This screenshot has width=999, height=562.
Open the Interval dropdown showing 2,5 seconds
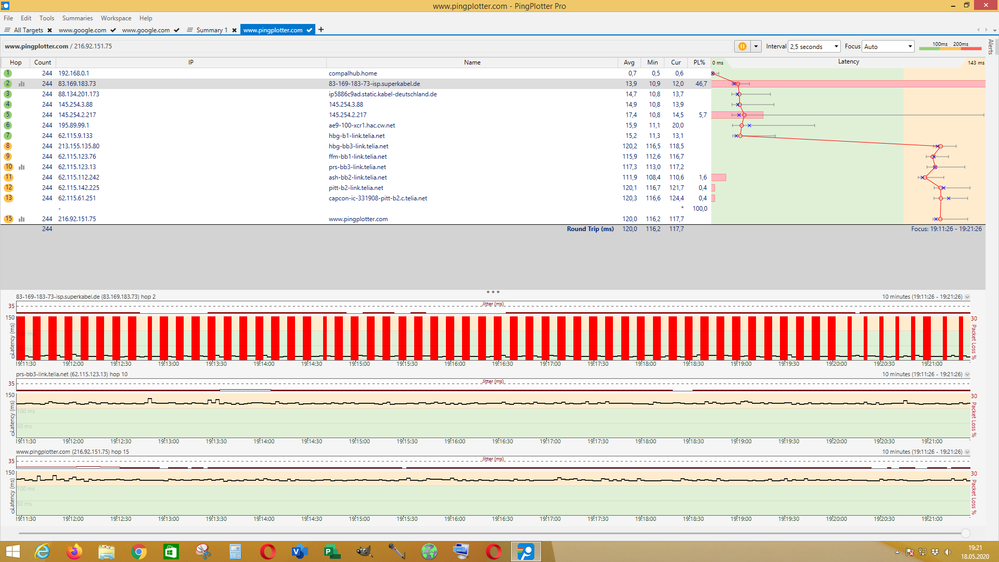(x=814, y=46)
